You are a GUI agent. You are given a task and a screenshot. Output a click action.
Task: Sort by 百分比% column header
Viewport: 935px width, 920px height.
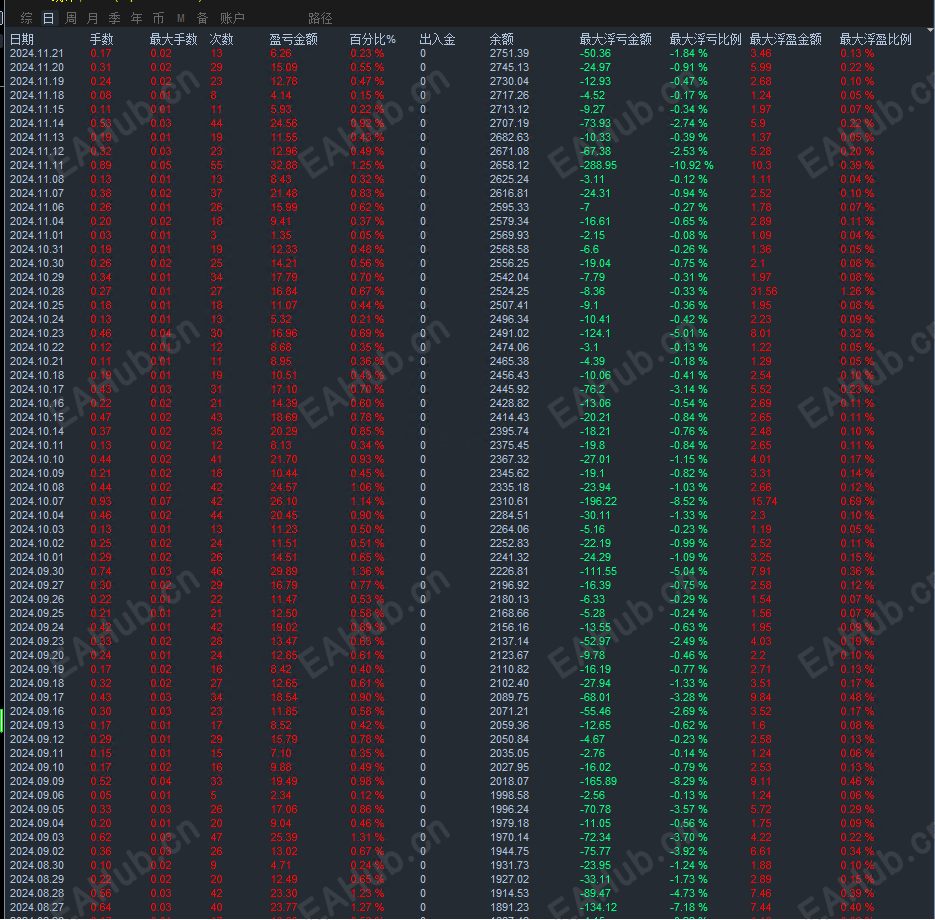coord(373,40)
